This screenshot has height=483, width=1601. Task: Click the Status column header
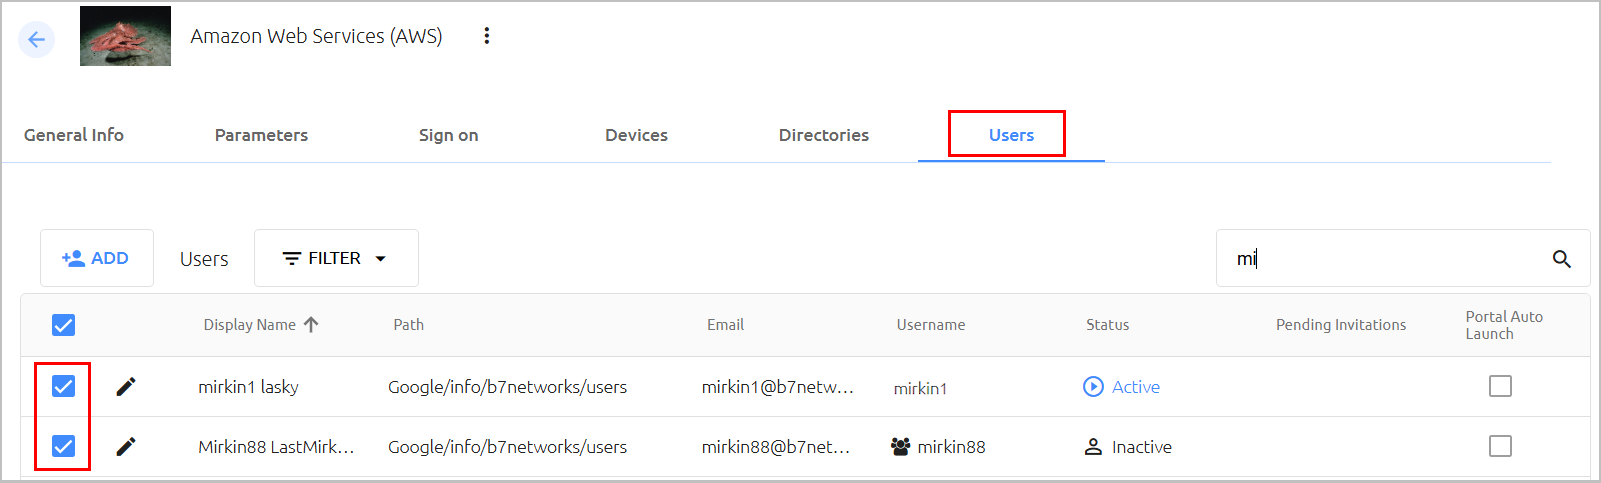[1107, 325]
